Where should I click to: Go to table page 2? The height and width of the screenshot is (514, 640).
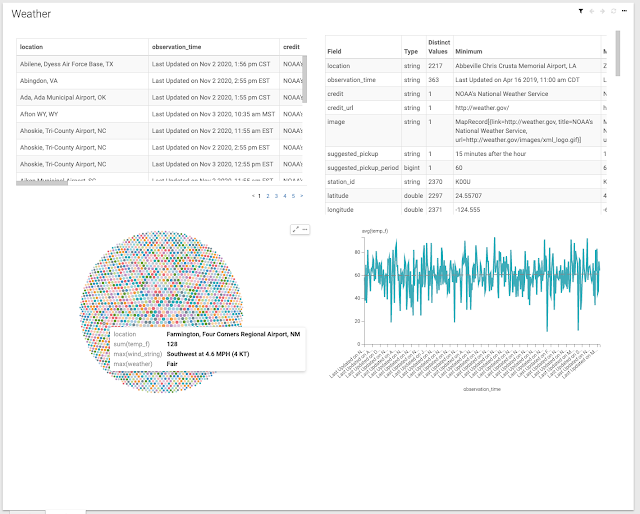pyautogui.click(x=268, y=196)
